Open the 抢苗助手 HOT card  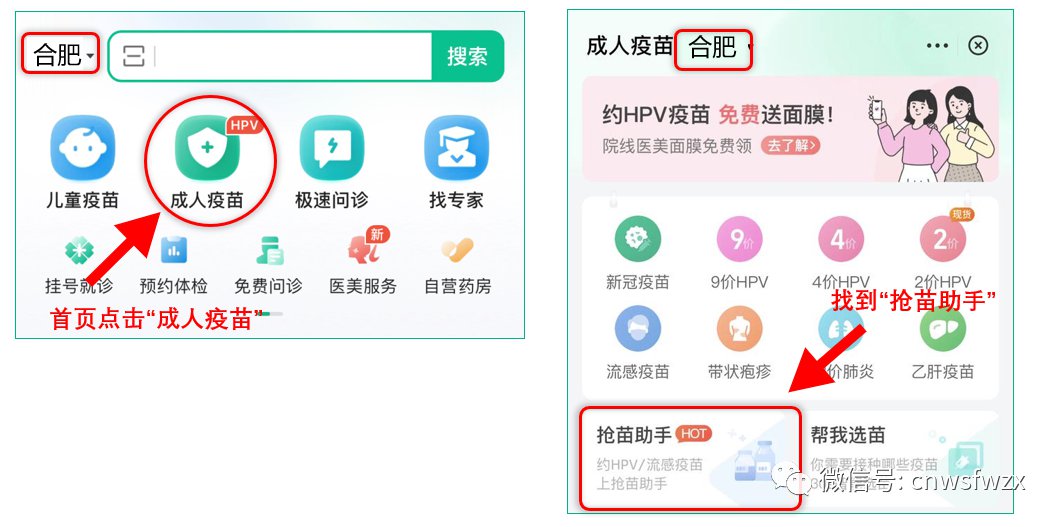click(x=691, y=459)
